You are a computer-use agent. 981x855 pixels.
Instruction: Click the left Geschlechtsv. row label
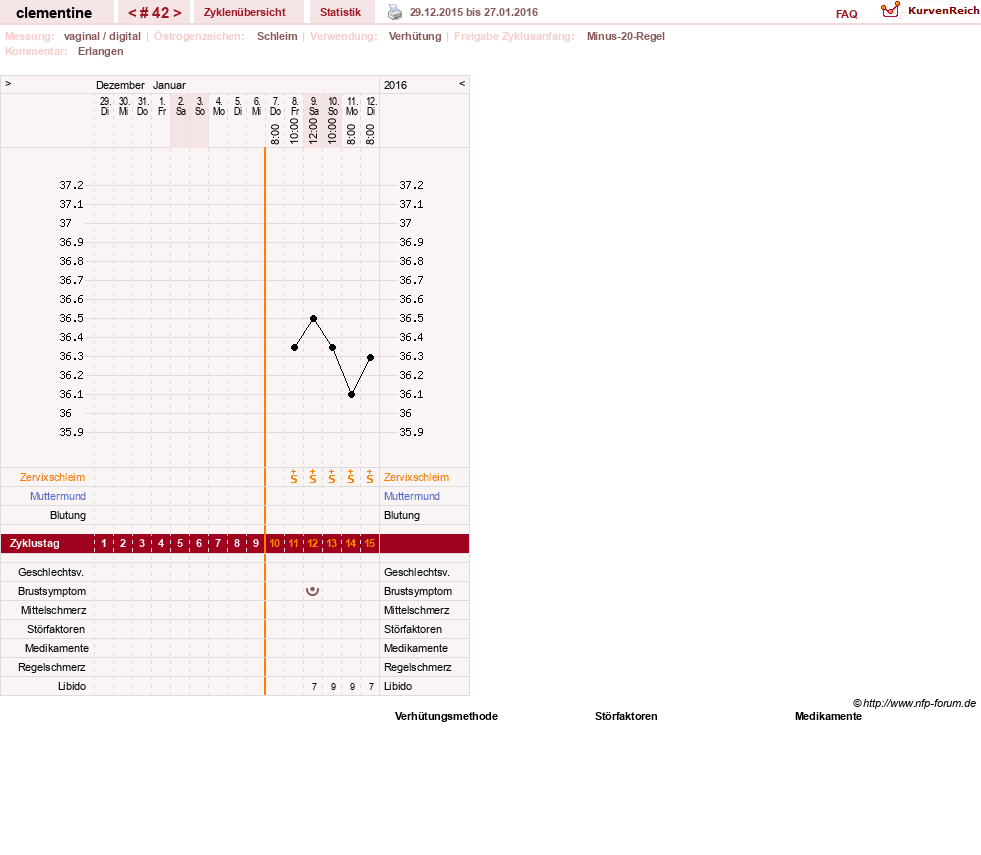pyautogui.click(x=51, y=572)
